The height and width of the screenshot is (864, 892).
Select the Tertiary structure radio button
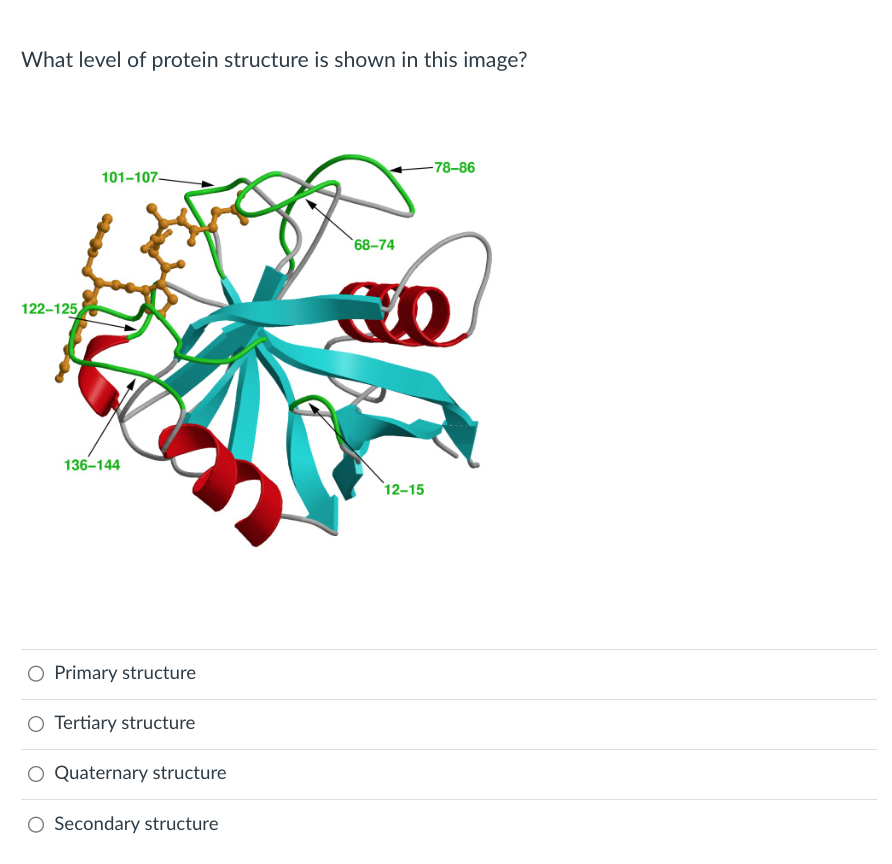pyautogui.click(x=35, y=723)
